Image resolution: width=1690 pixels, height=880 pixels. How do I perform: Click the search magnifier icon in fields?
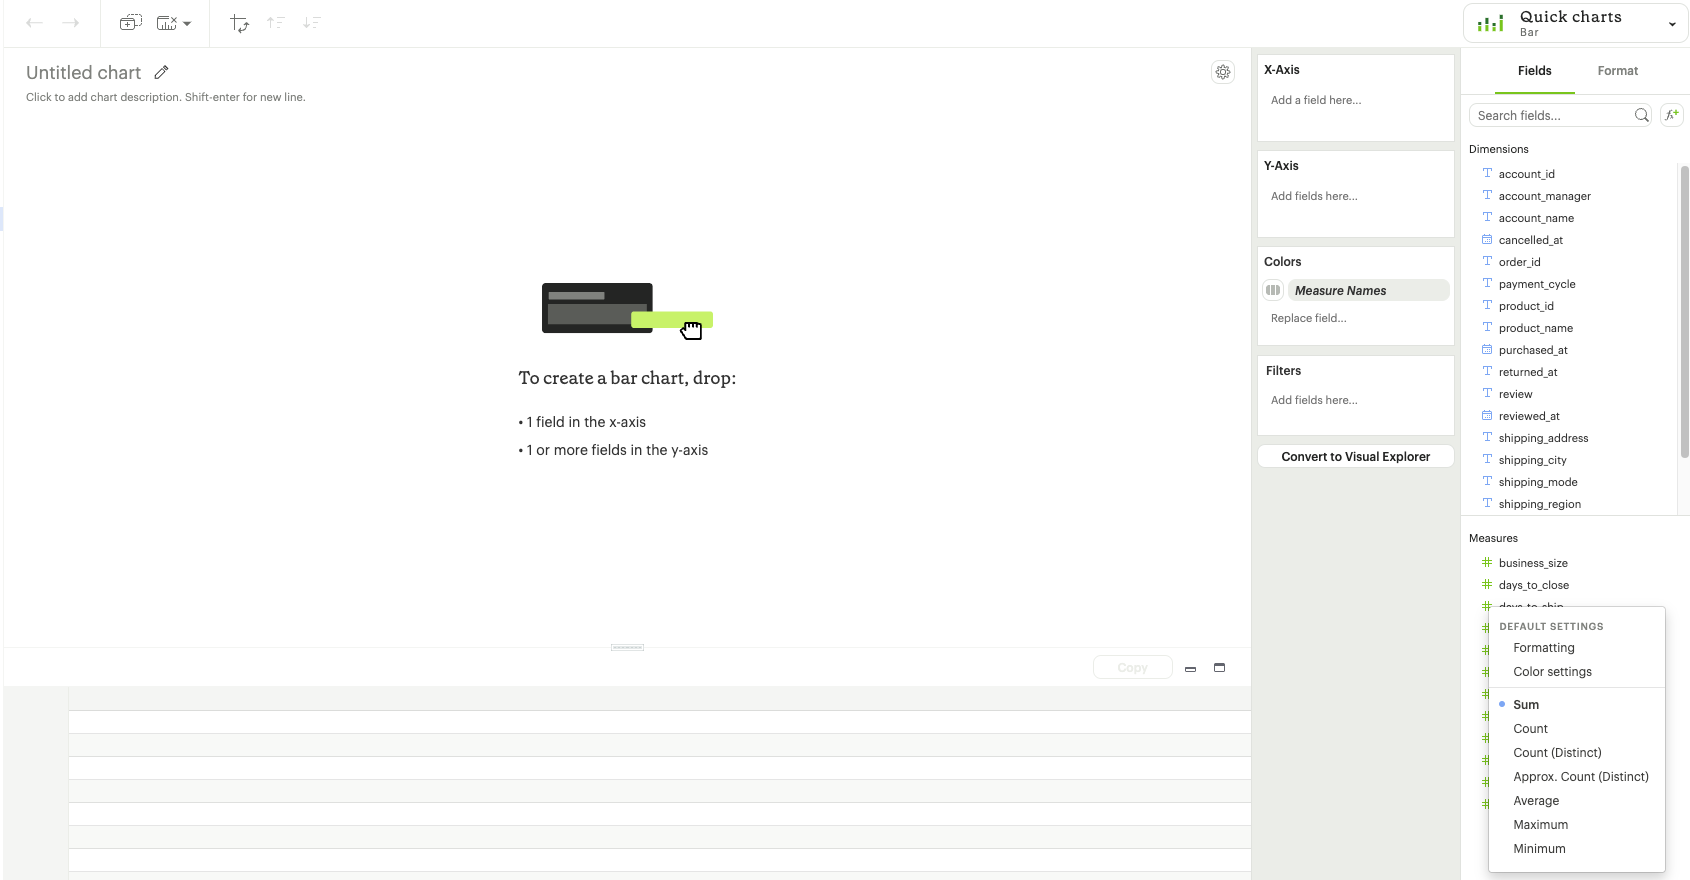click(1641, 115)
